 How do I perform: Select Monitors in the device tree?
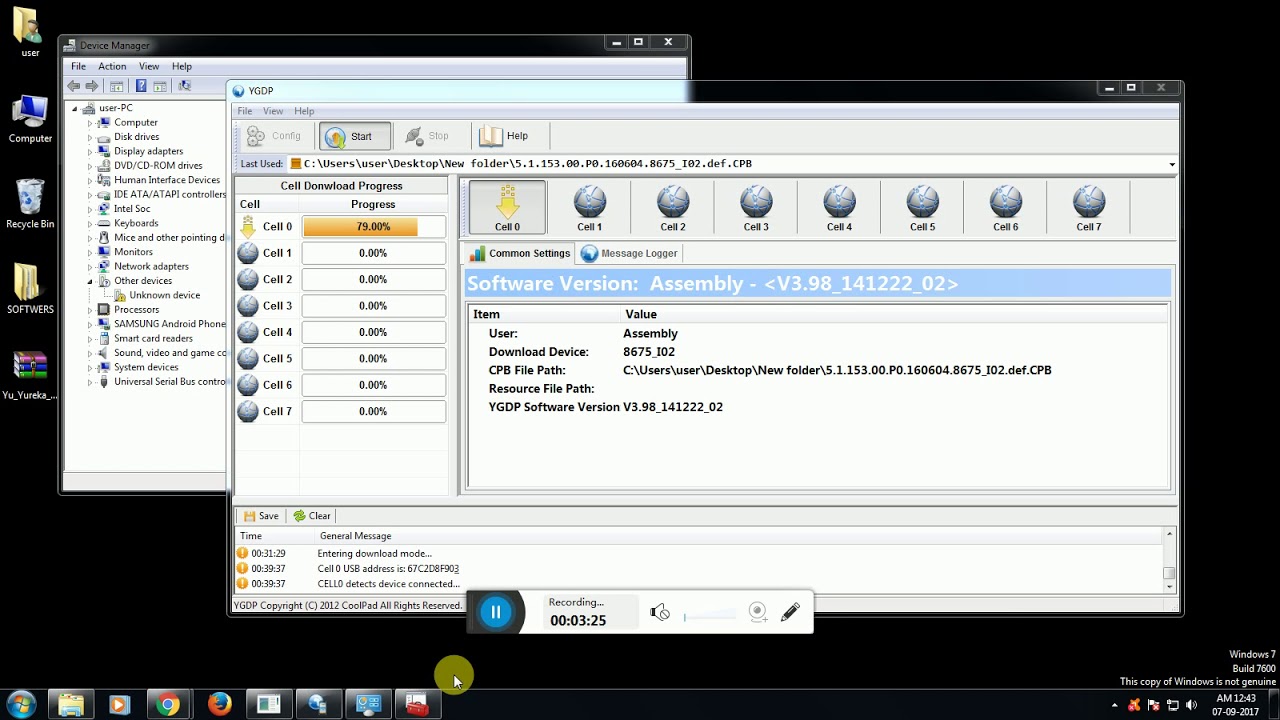[x=133, y=252]
